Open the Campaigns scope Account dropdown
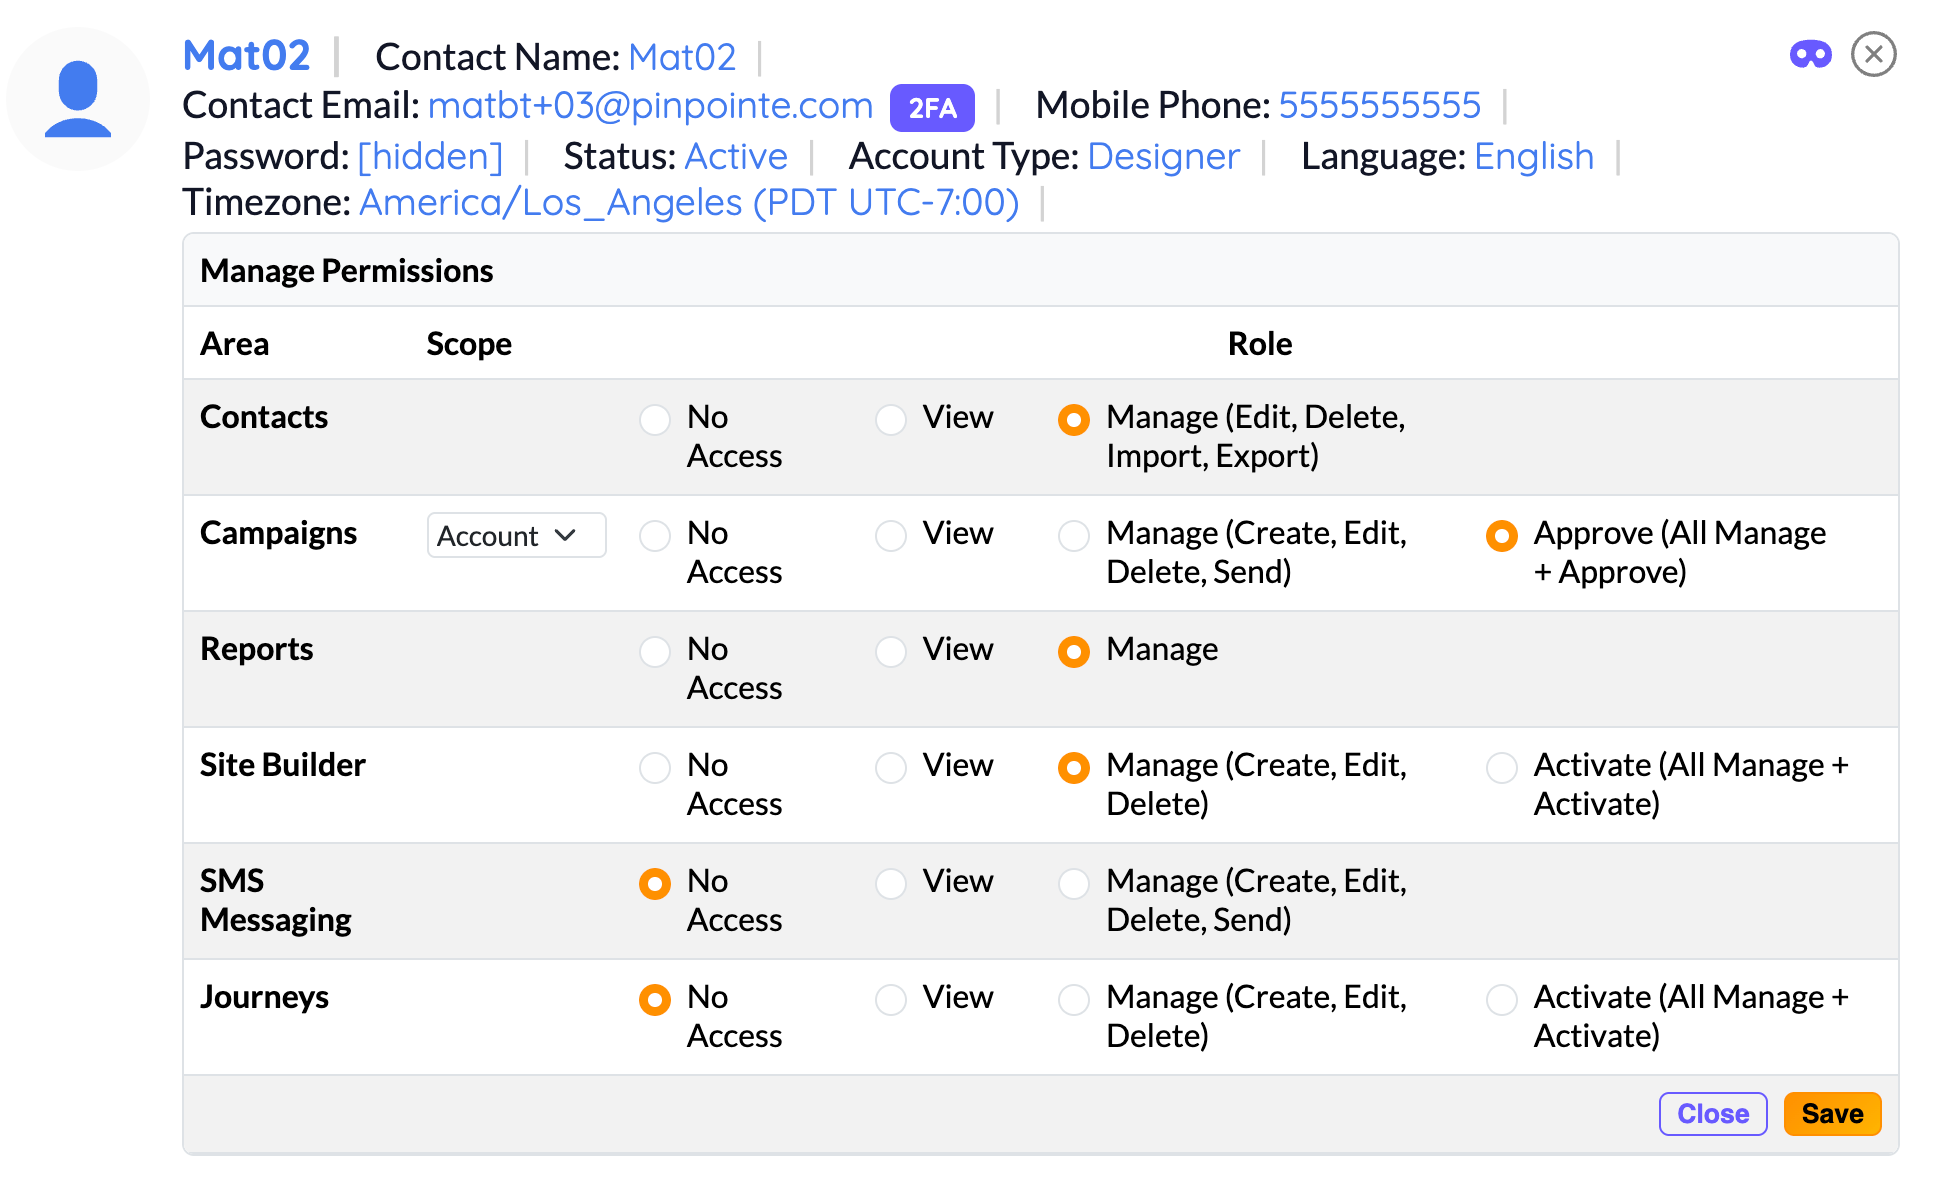The image size is (1960, 1184). tap(516, 535)
